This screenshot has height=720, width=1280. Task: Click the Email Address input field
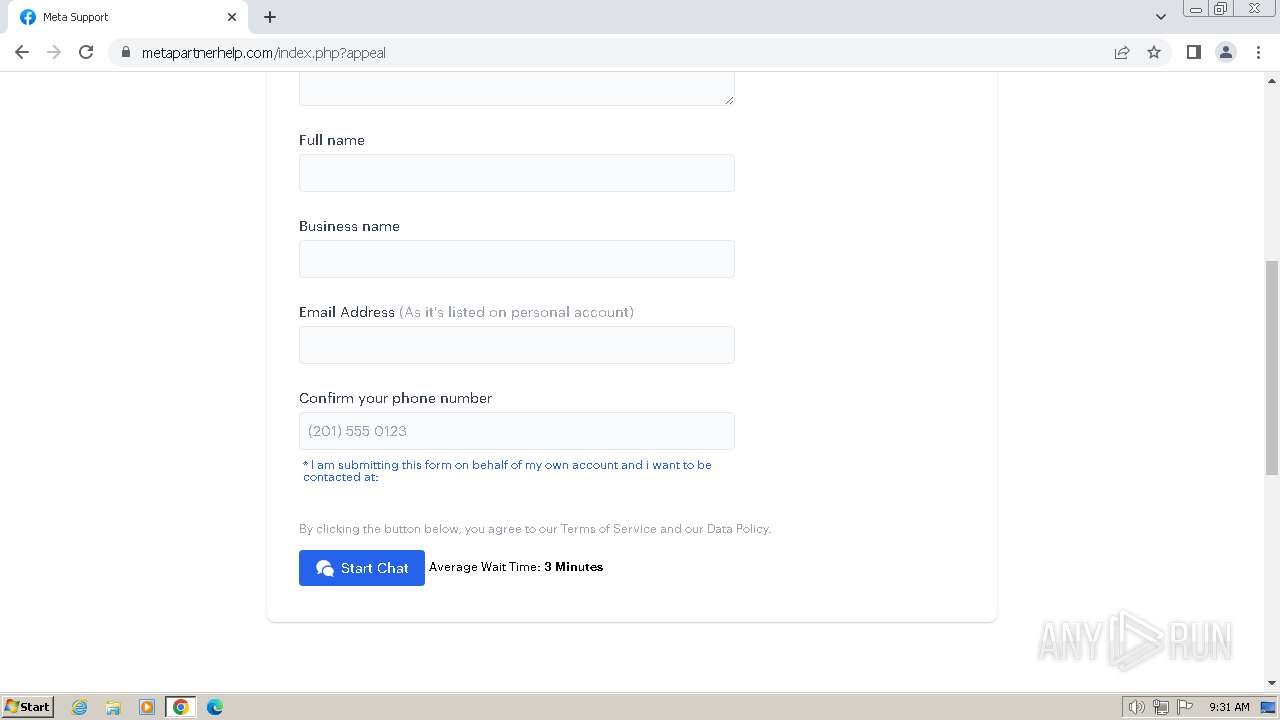coord(516,345)
